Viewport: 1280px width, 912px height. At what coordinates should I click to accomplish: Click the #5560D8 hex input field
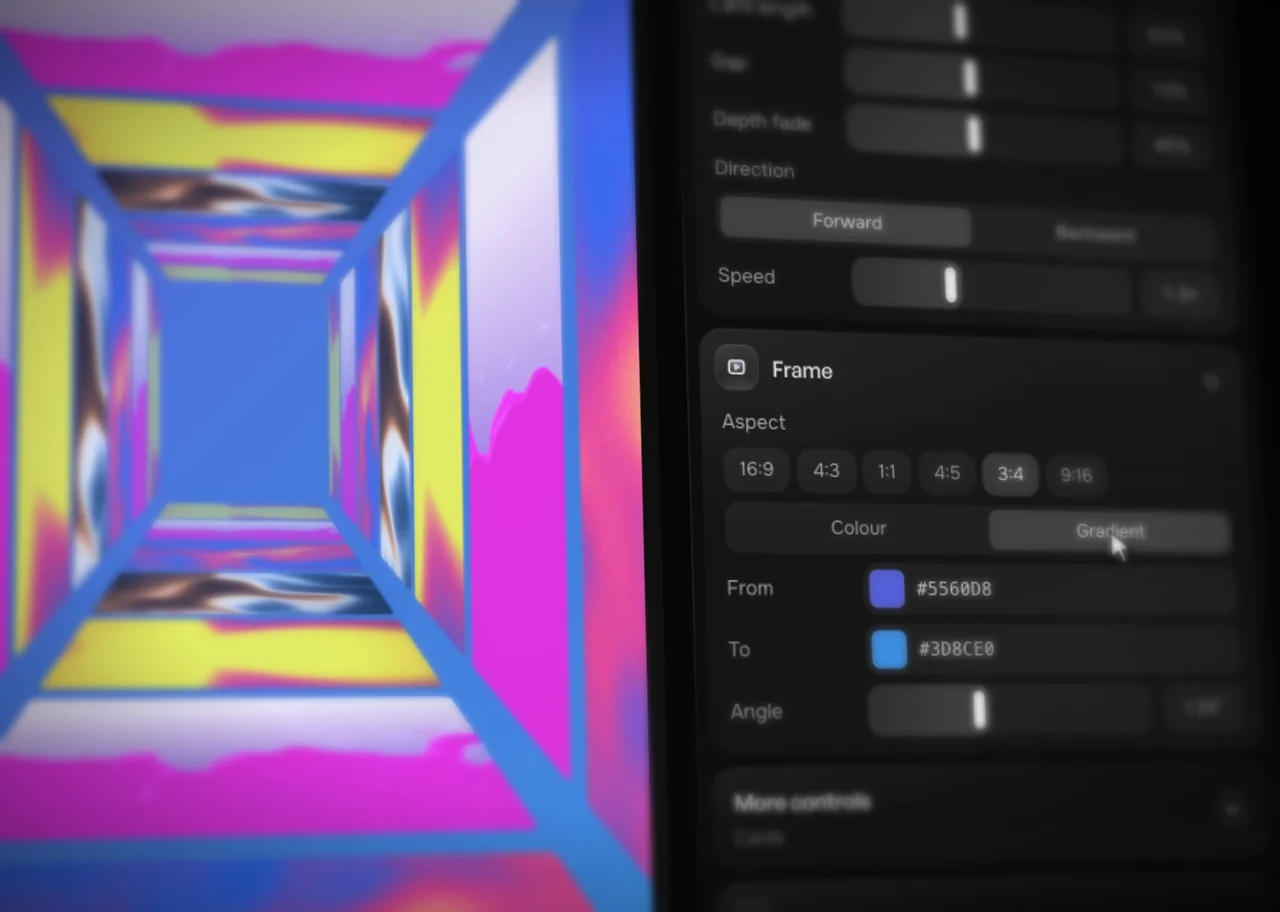point(1050,590)
